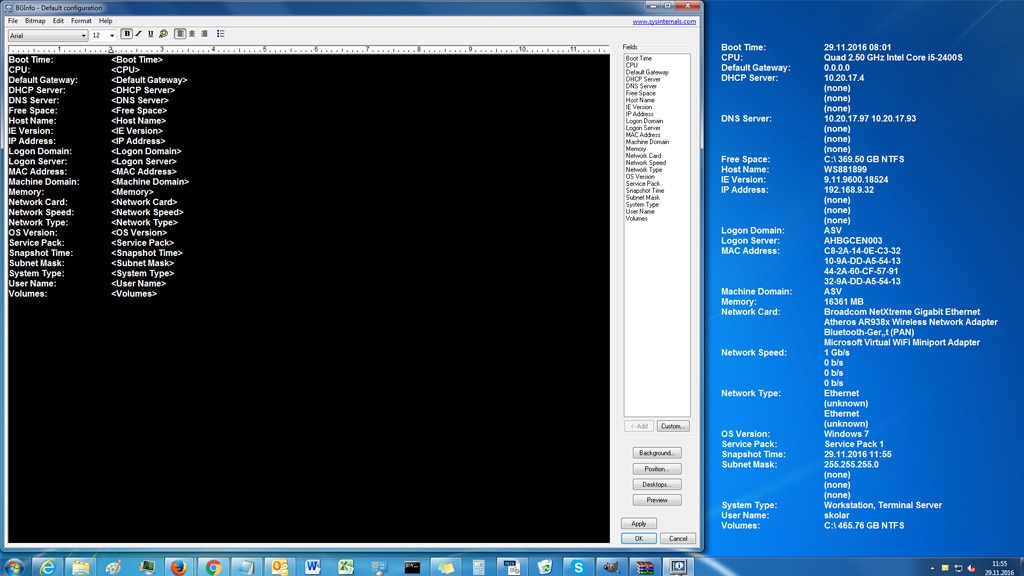Click the Apply button

pyautogui.click(x=639, y=524)
